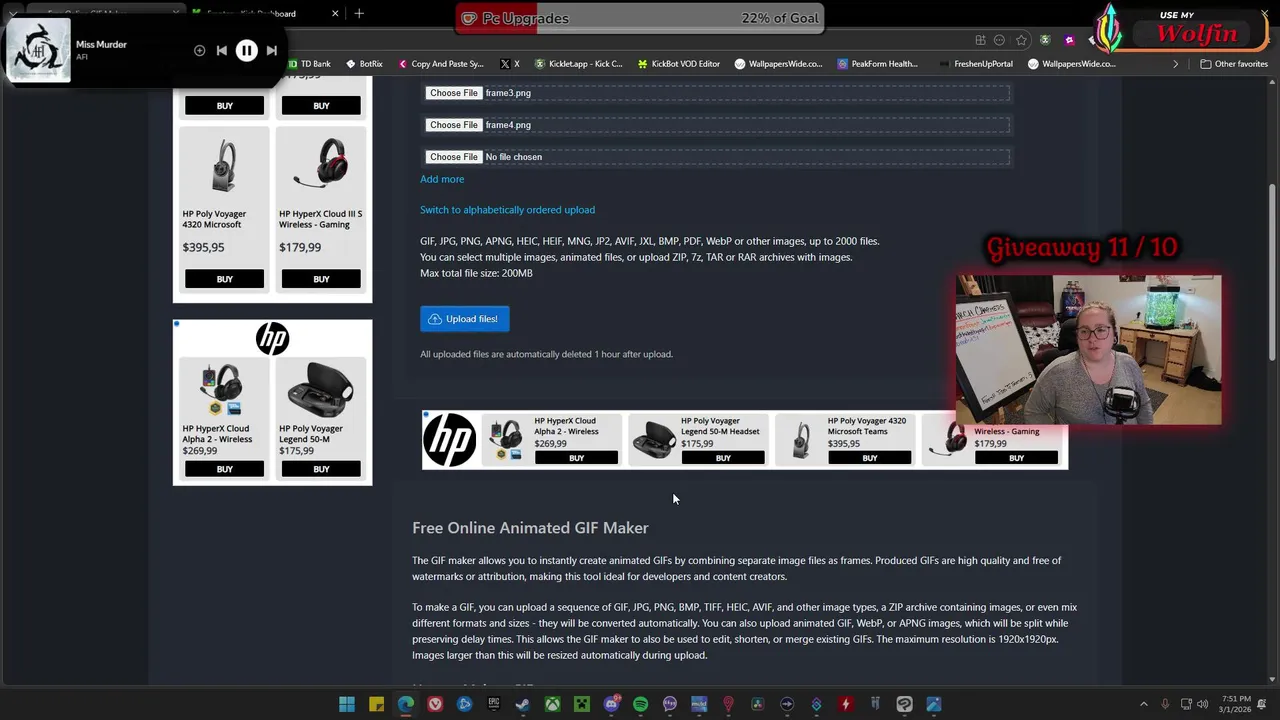The width and height of the screenshot is (1280, 720).
Task: Open DaVinci Resolve from the taskbar
Action: 758,704
